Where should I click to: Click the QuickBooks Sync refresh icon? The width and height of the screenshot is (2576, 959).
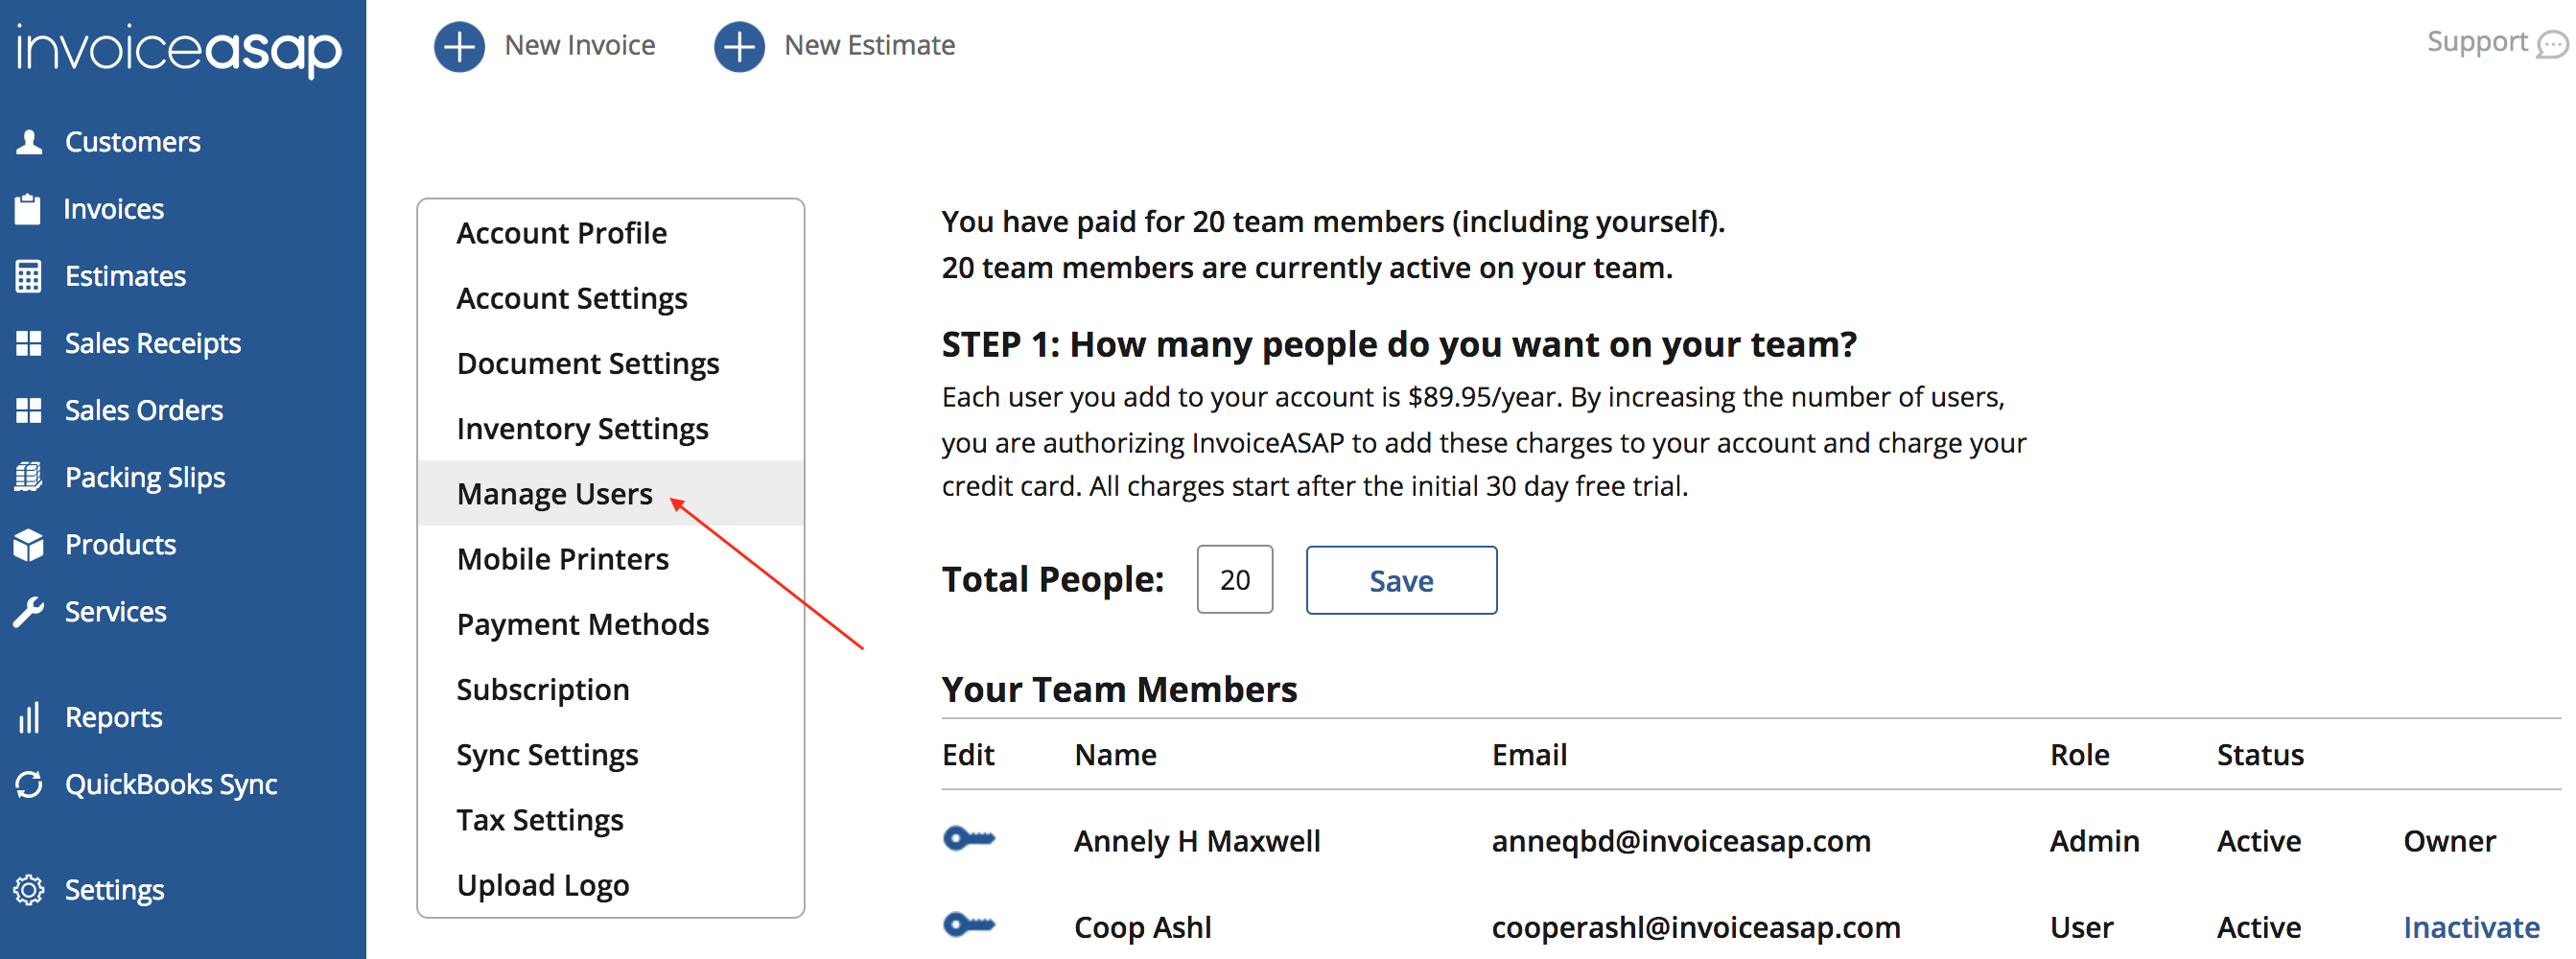29,784
